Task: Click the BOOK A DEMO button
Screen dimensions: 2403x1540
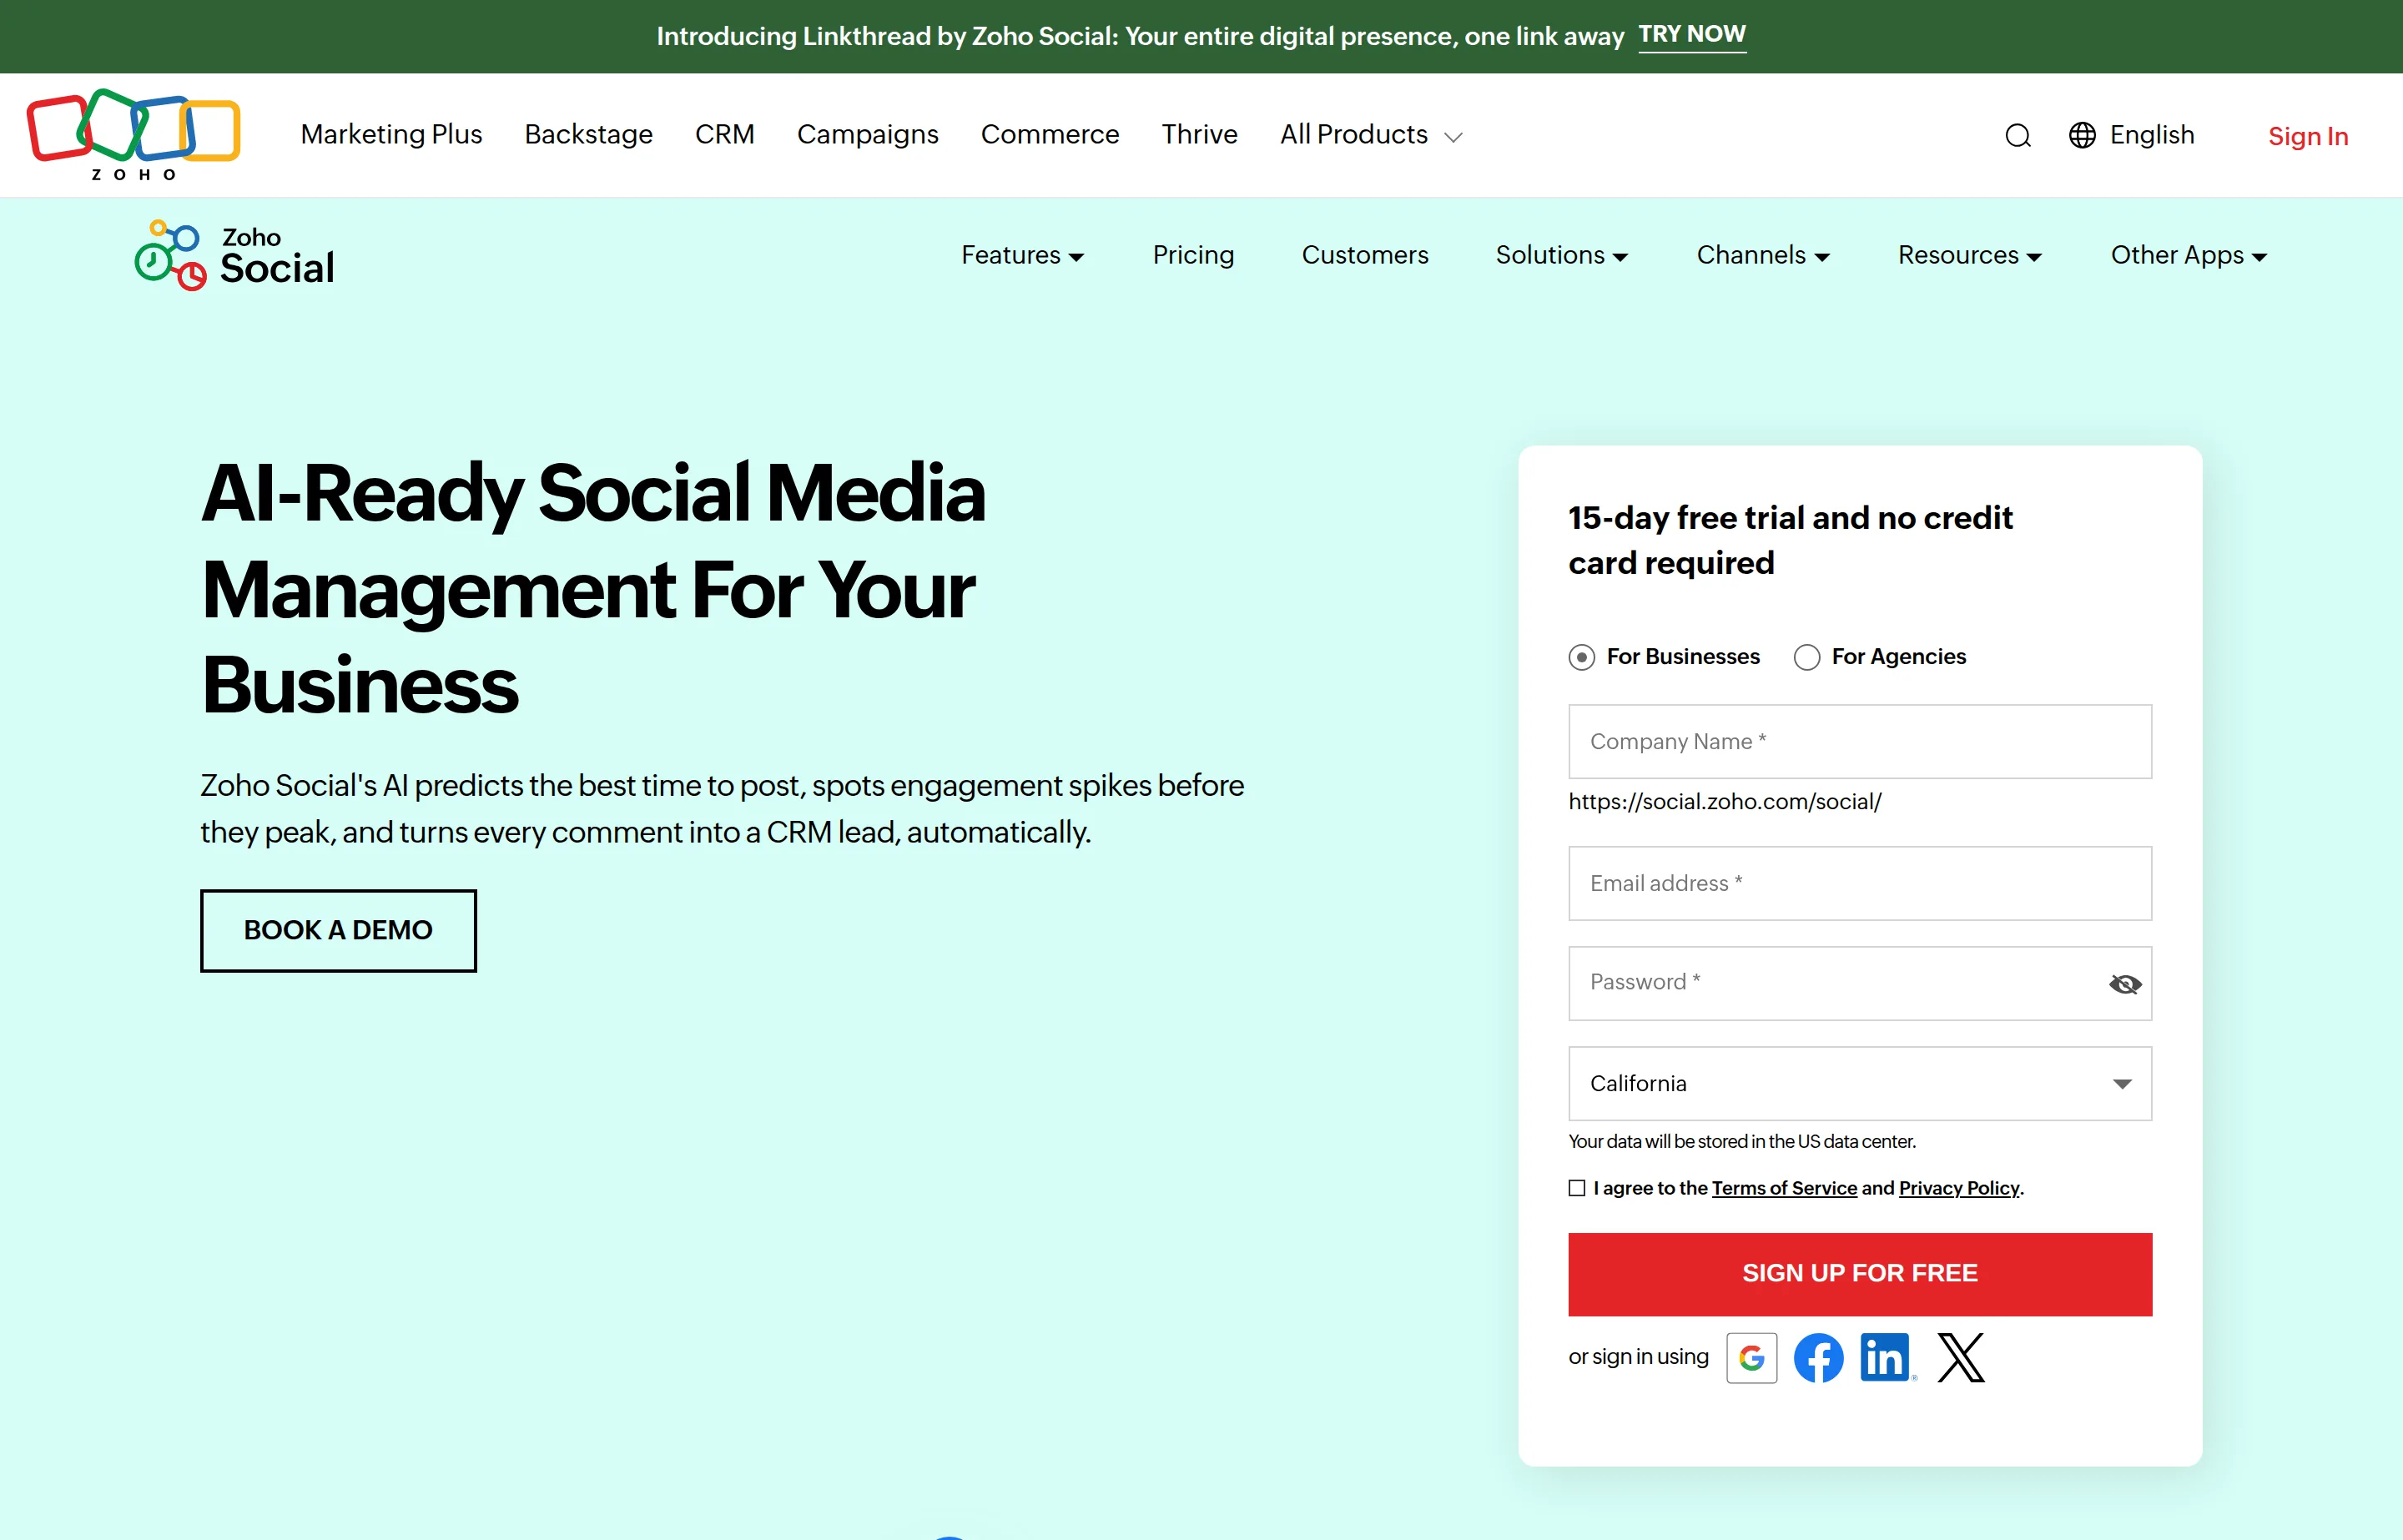Action: pos(338,930)
